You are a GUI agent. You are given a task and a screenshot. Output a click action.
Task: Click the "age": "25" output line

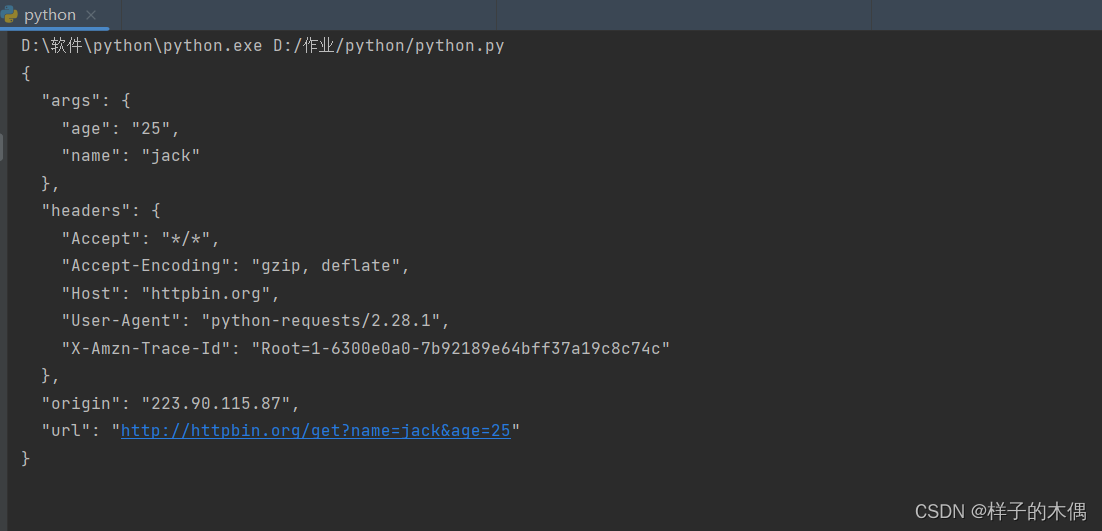pyautogui.click(x=121, y=129)
